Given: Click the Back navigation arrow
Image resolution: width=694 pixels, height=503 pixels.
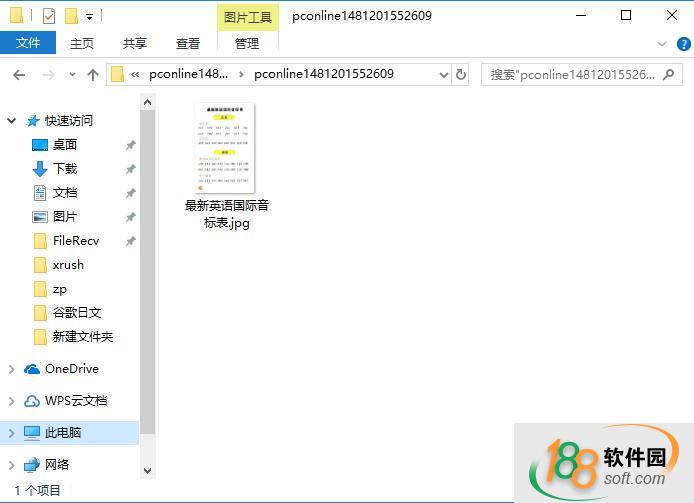Looking at the screenshot, I should (19, 75).
